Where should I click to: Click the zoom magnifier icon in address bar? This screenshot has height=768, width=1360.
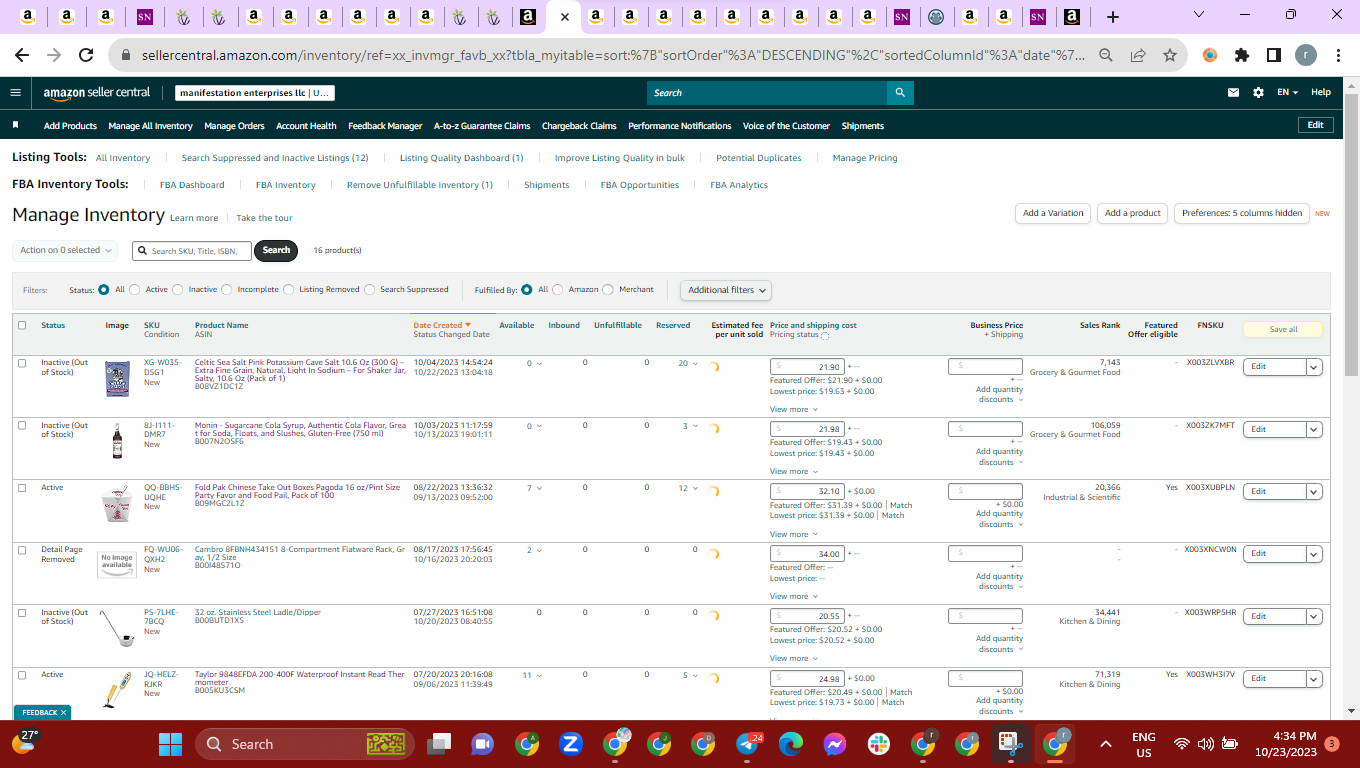(1106, 56)
